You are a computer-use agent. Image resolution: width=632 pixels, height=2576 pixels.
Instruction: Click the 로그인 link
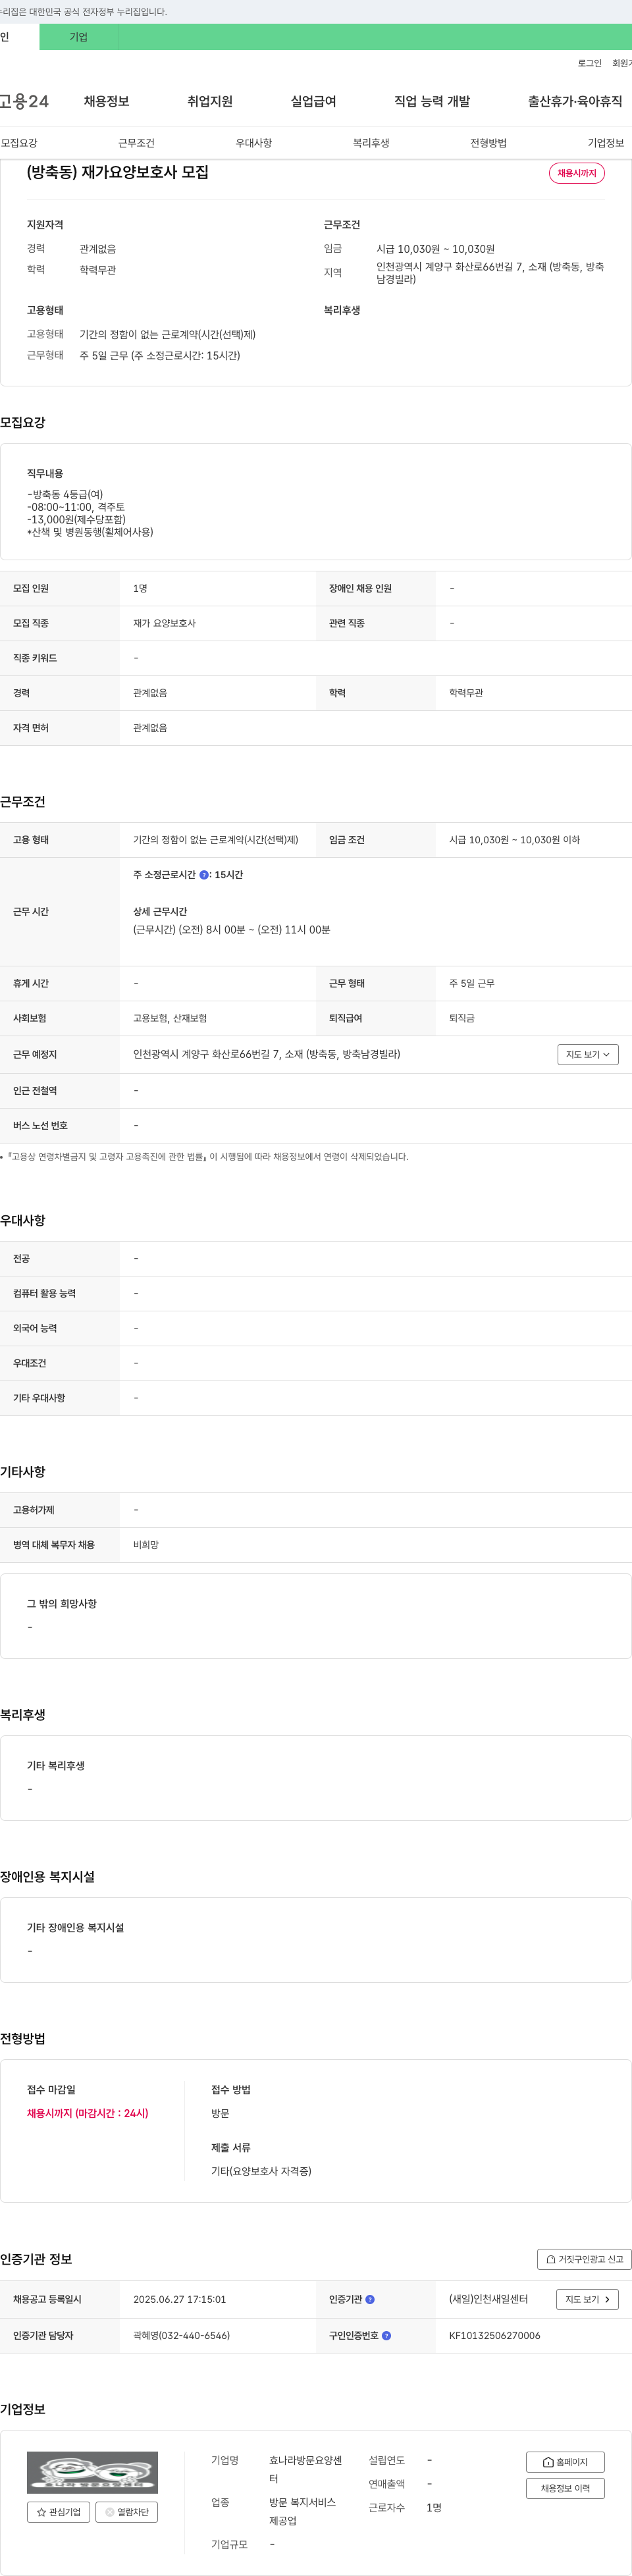pyautogui.click(x=590, y=63)
